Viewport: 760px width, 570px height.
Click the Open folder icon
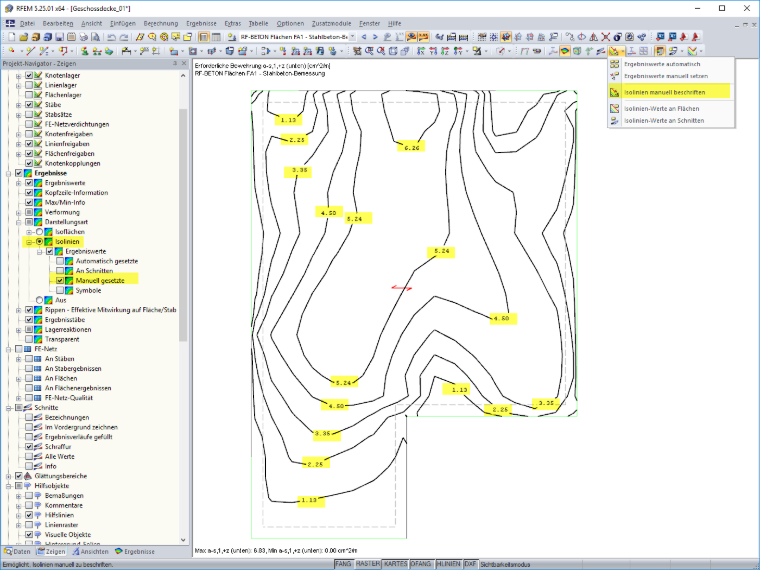(24, 37)
